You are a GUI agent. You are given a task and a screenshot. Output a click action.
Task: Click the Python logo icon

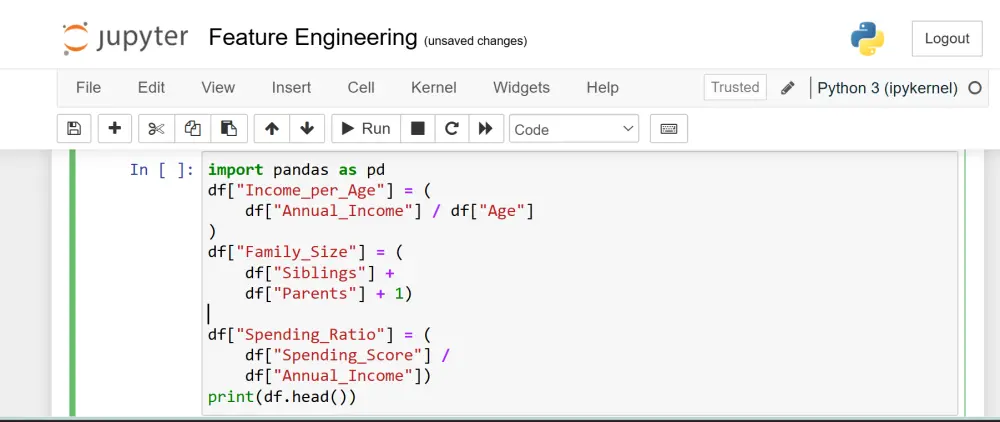tap(867, 38)
